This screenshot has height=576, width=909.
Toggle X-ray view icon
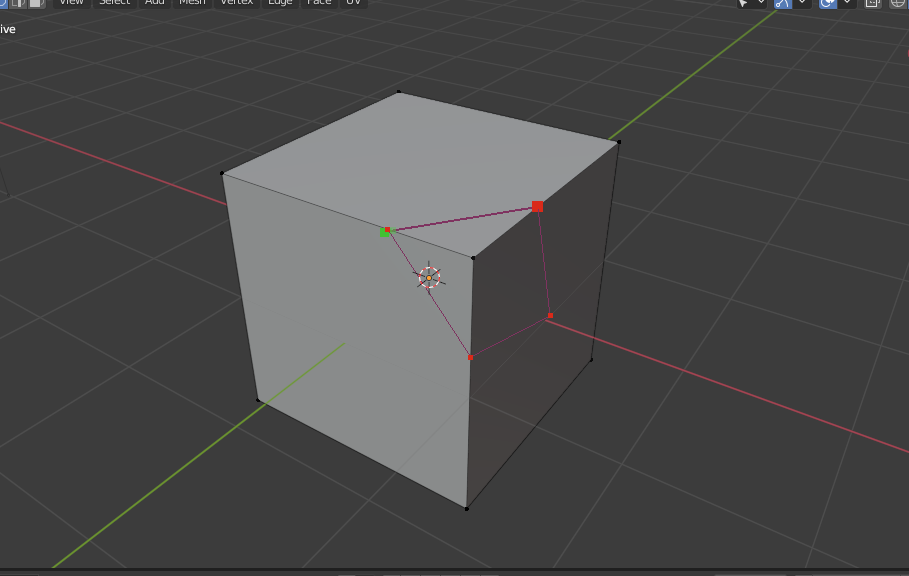872,3
